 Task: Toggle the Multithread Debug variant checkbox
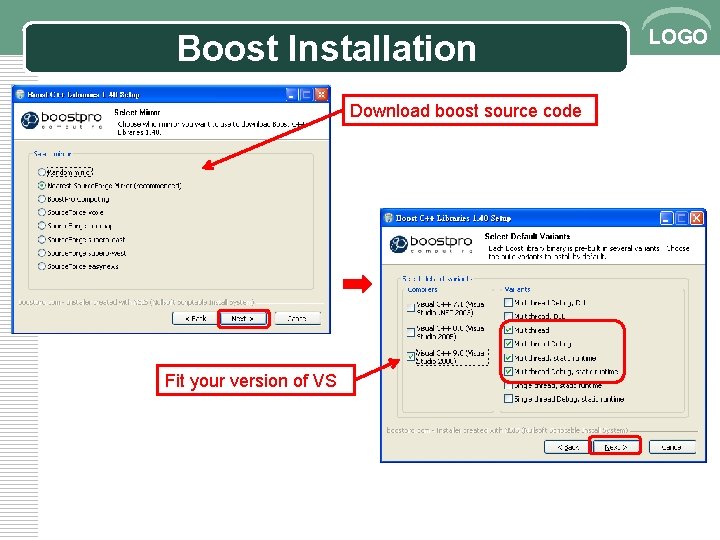coord(508,343)
